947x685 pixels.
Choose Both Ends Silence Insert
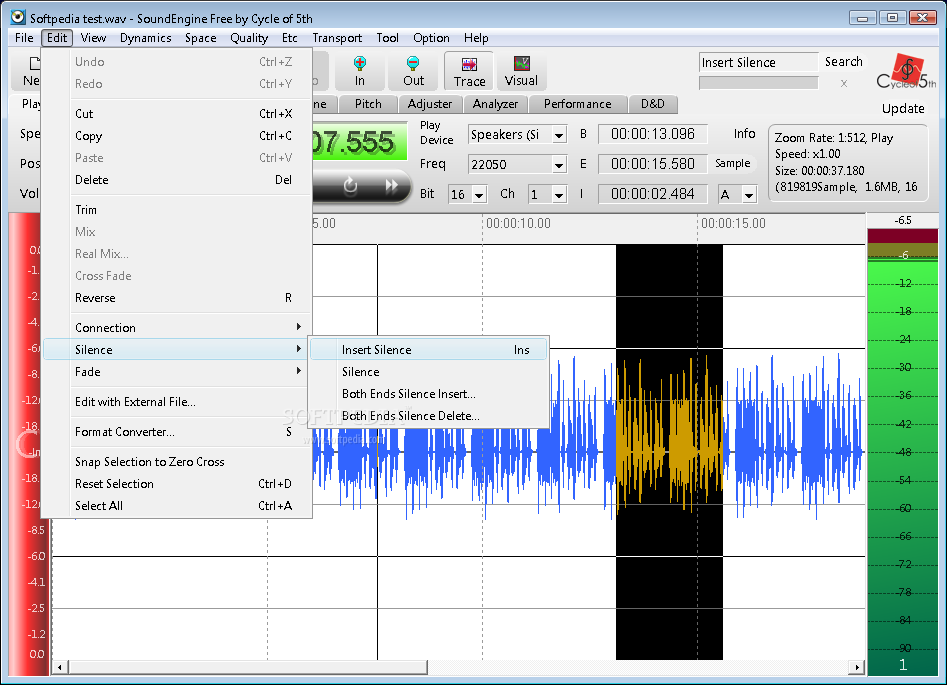click(429, 394)
